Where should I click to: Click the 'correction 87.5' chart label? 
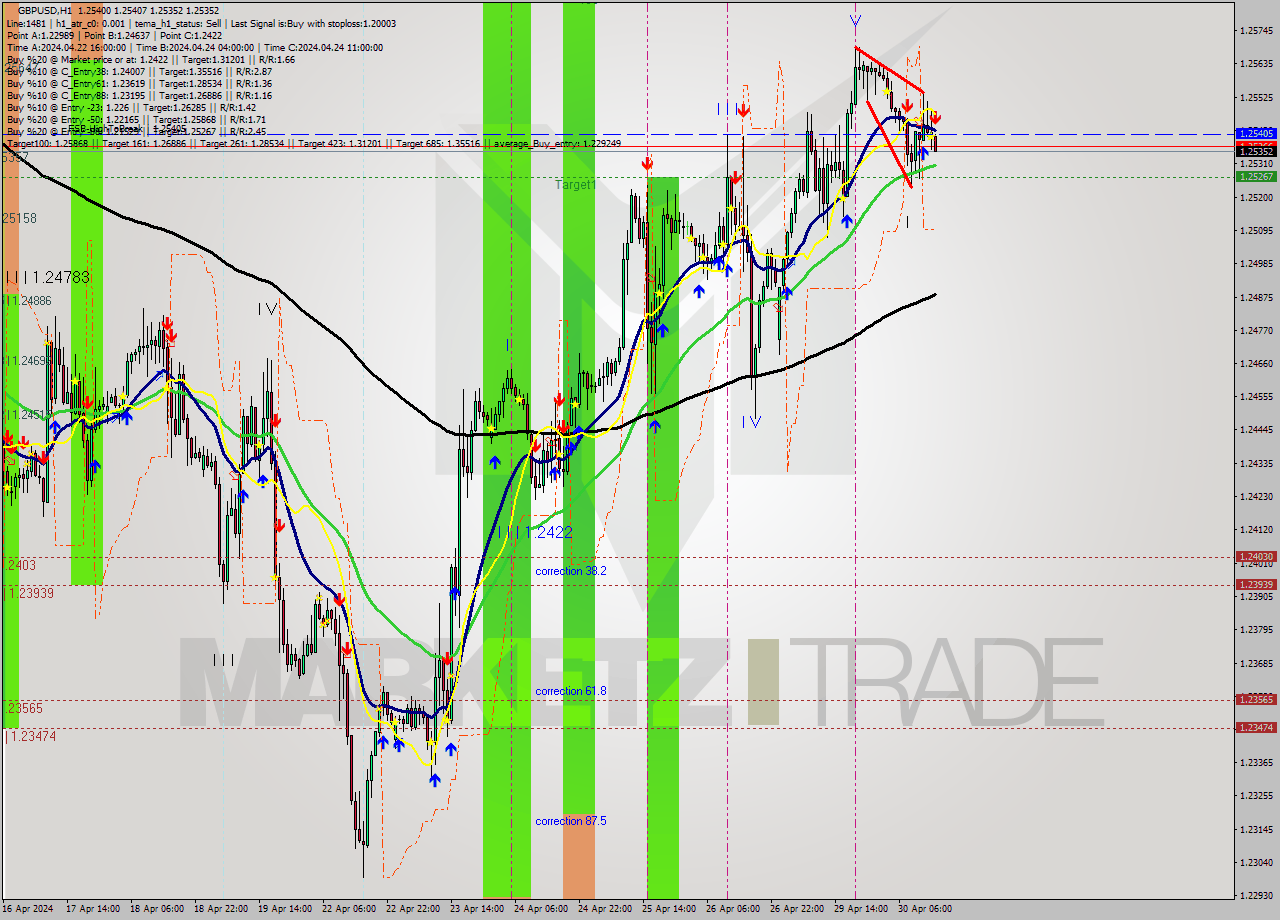click(571, 821)
